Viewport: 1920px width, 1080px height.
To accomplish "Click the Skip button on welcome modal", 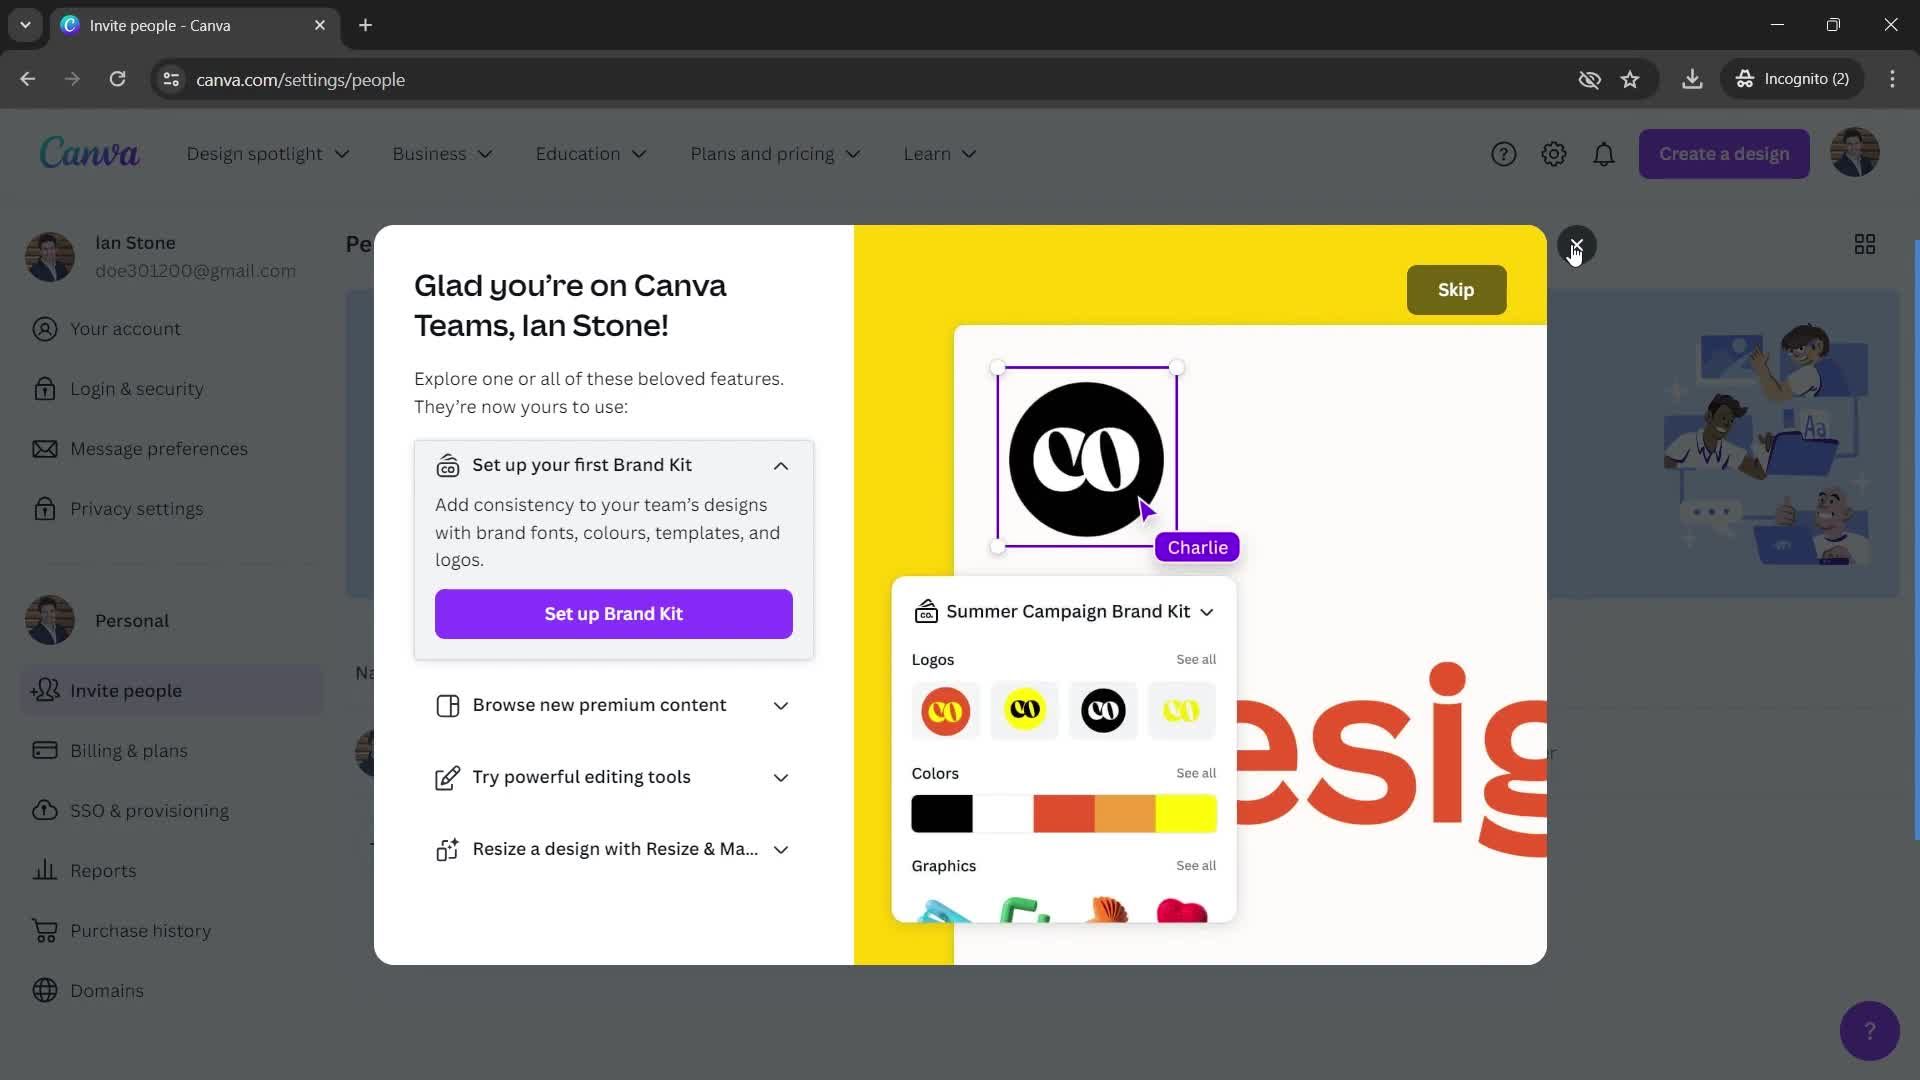I will 1456,289.
